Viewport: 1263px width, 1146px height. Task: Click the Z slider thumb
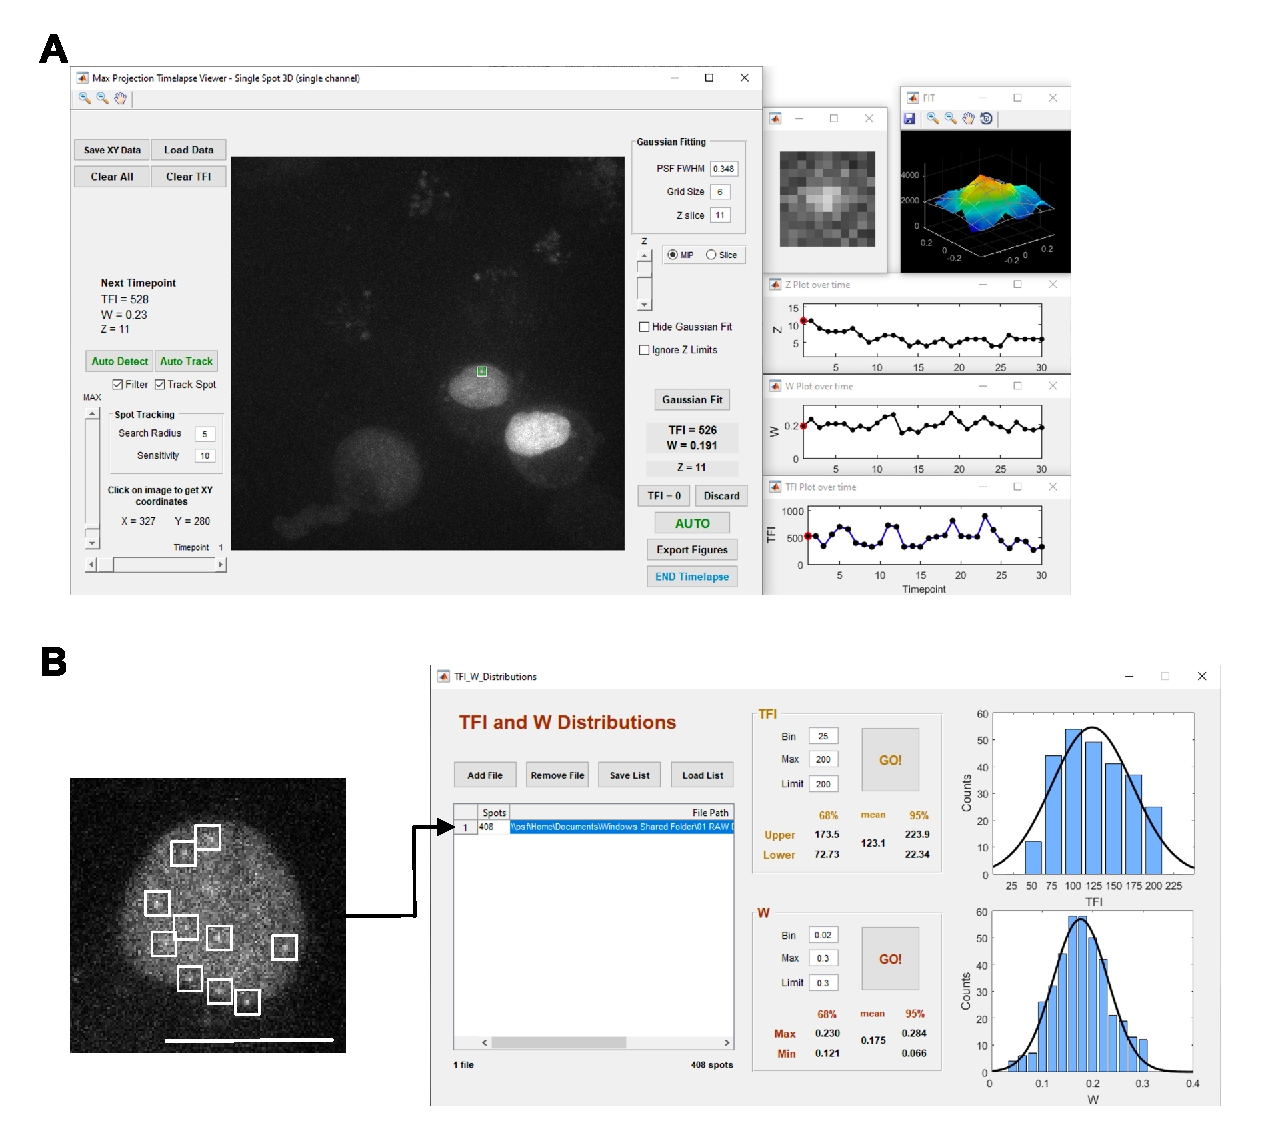click(645, 269)
